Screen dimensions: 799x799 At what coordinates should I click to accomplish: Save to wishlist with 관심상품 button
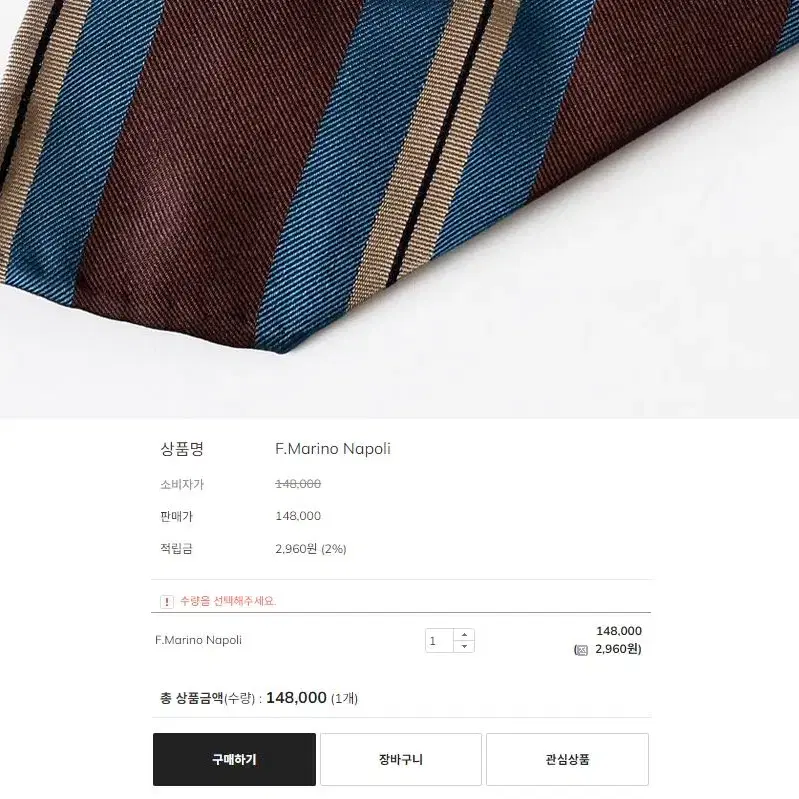coord(567,759)
